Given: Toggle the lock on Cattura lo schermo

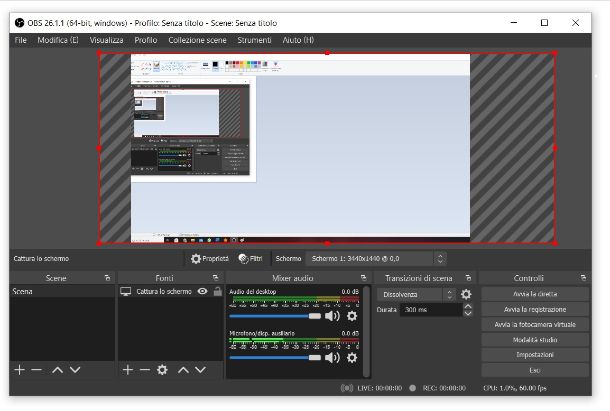Looking at the screenshot, I should (x=218, y=291).
